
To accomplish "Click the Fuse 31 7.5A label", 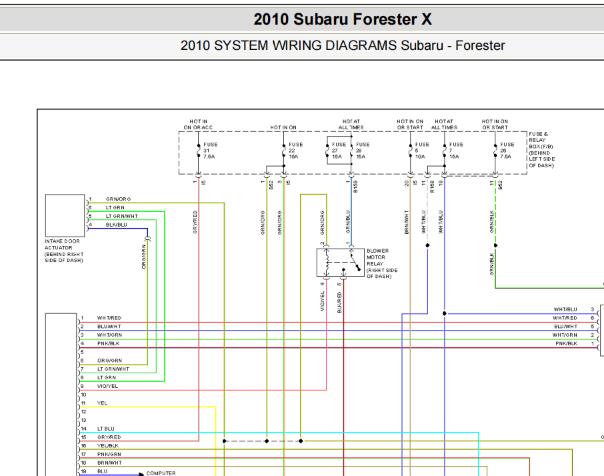I will pyautogui.click(x=210, y=151).
